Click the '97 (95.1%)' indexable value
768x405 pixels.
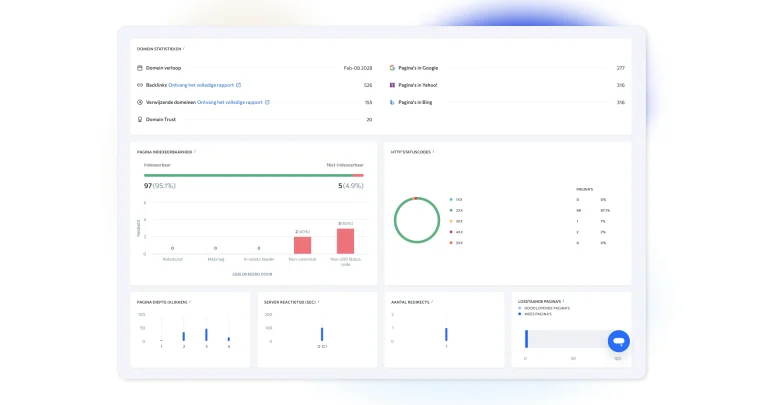(x=160, y=186)
